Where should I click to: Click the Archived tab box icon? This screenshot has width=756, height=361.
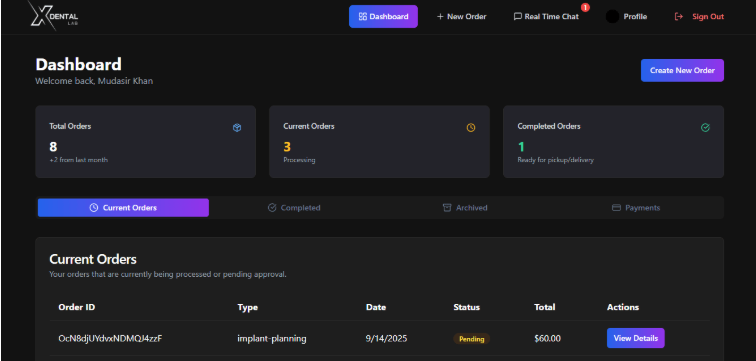(x=447, y=208)
